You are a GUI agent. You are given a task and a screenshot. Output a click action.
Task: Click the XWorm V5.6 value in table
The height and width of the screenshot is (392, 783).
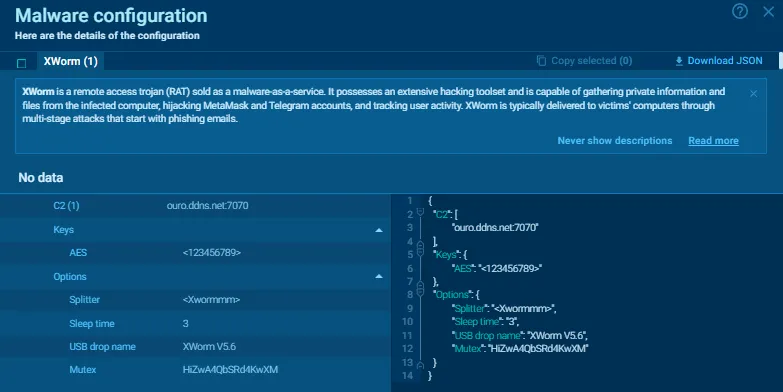209,347
